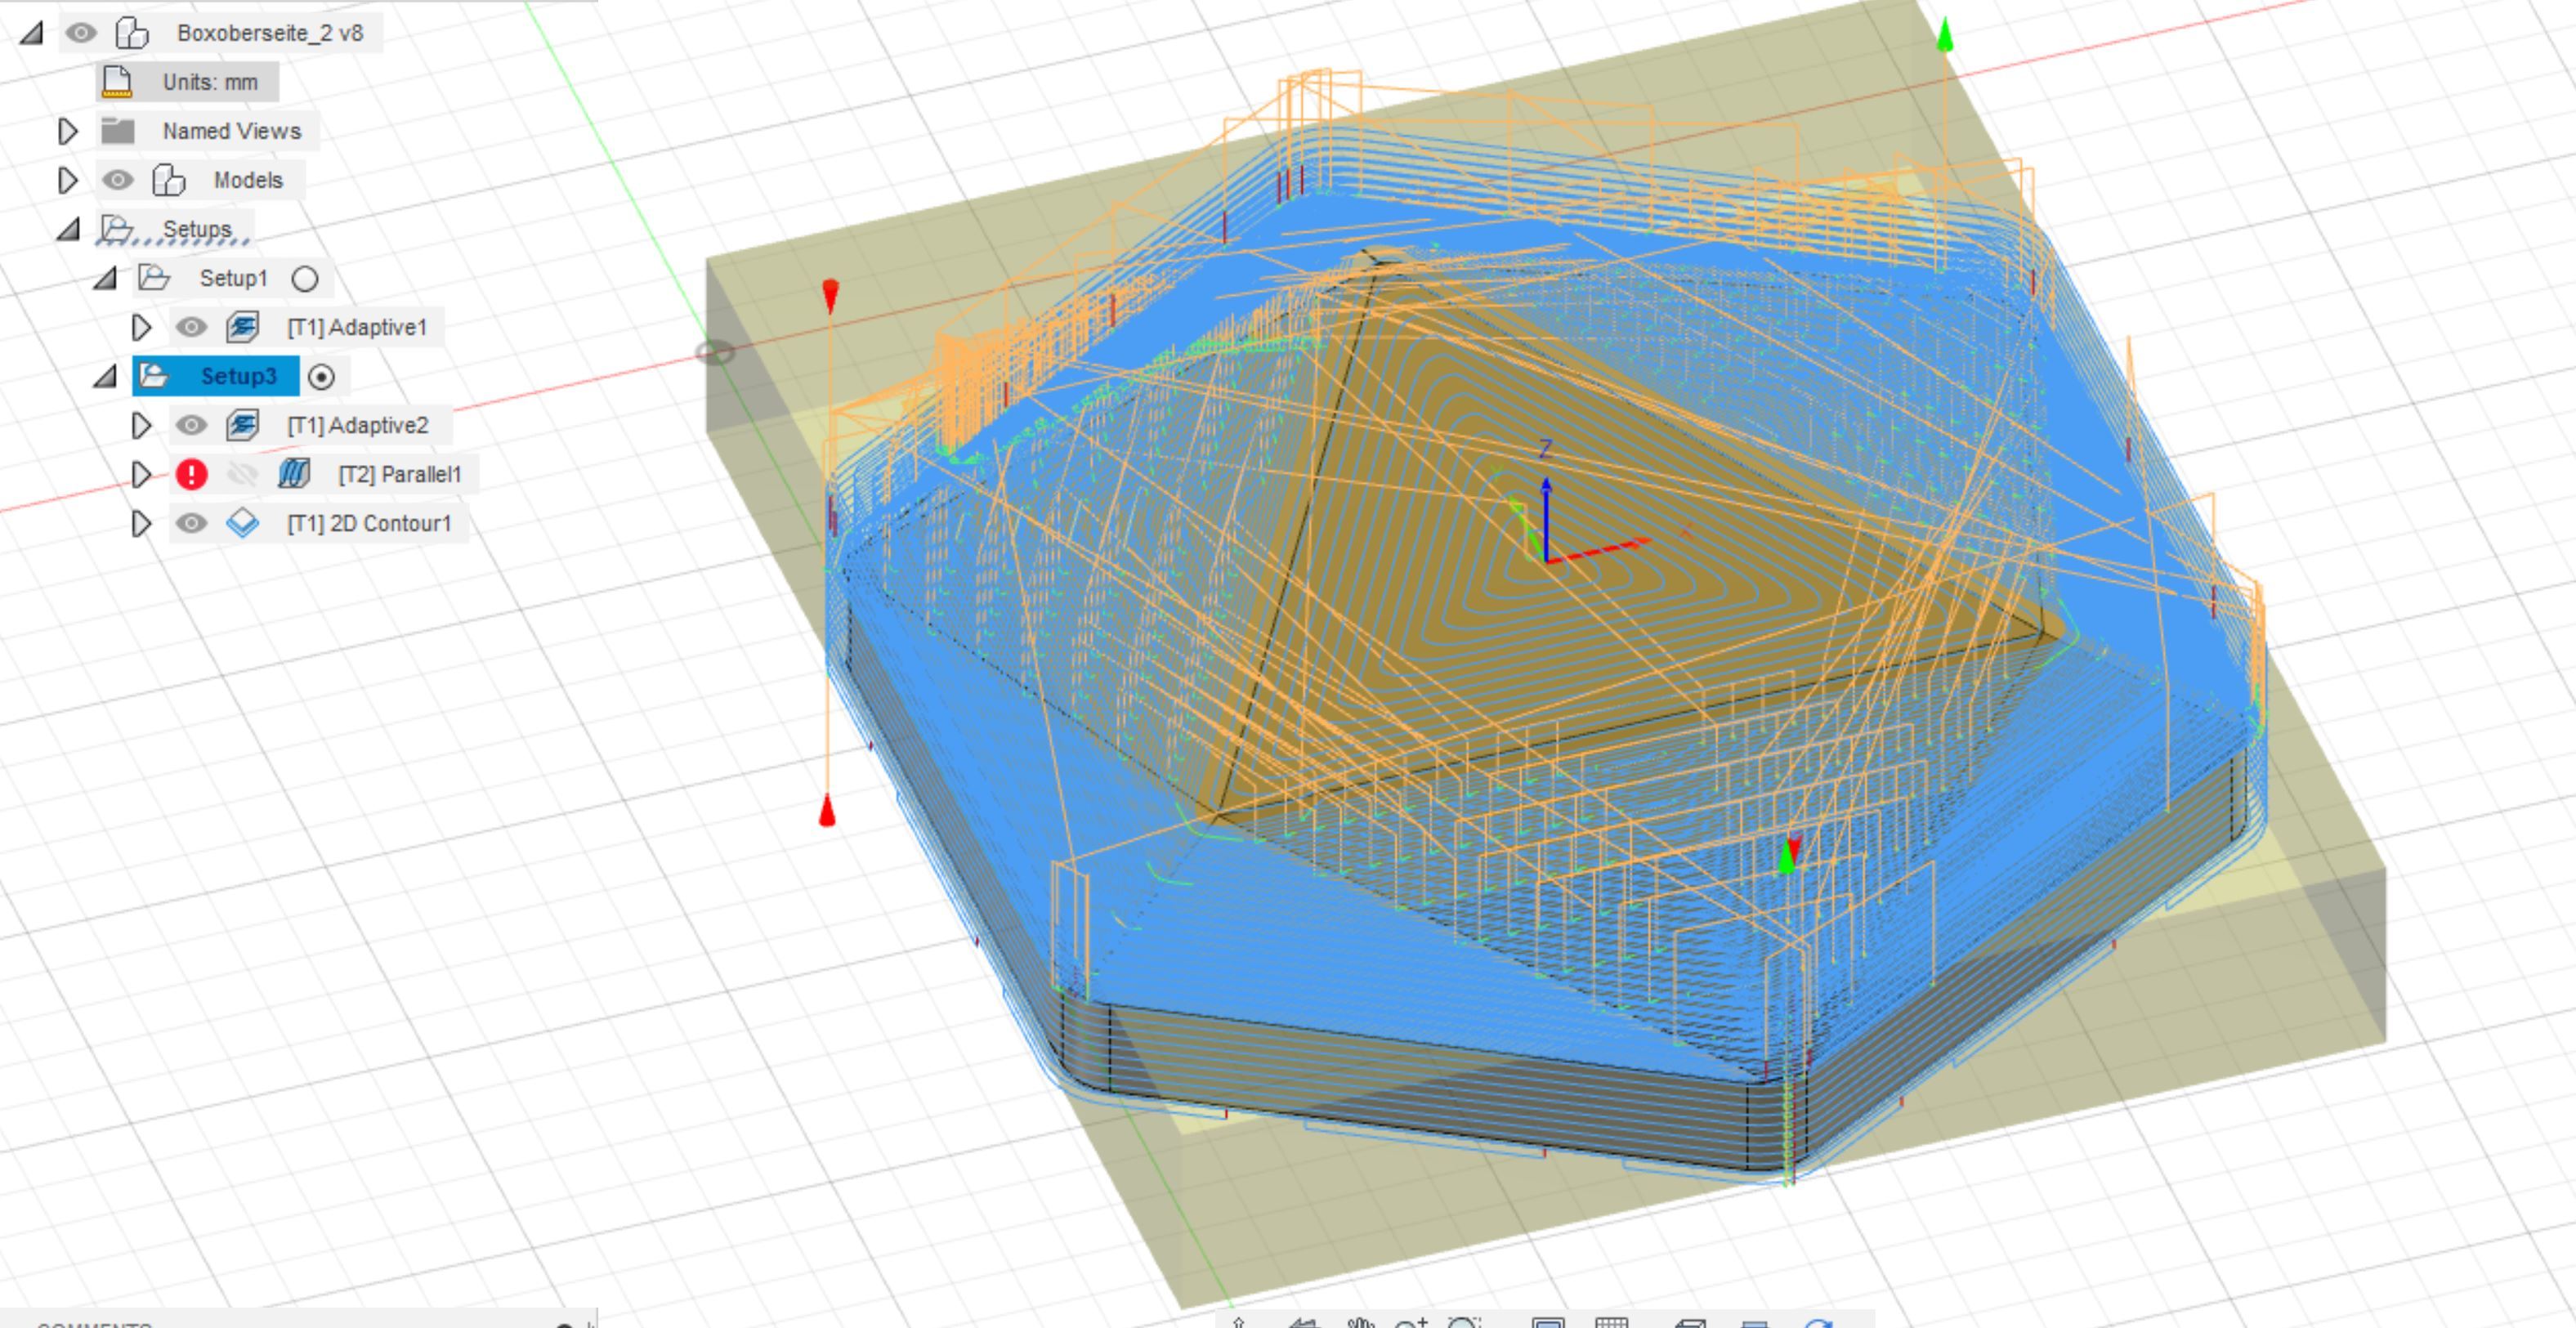Viewport: 2576px width, 1328px height.
Task: Select the Units: mm entry
Action: click(210, 82)
